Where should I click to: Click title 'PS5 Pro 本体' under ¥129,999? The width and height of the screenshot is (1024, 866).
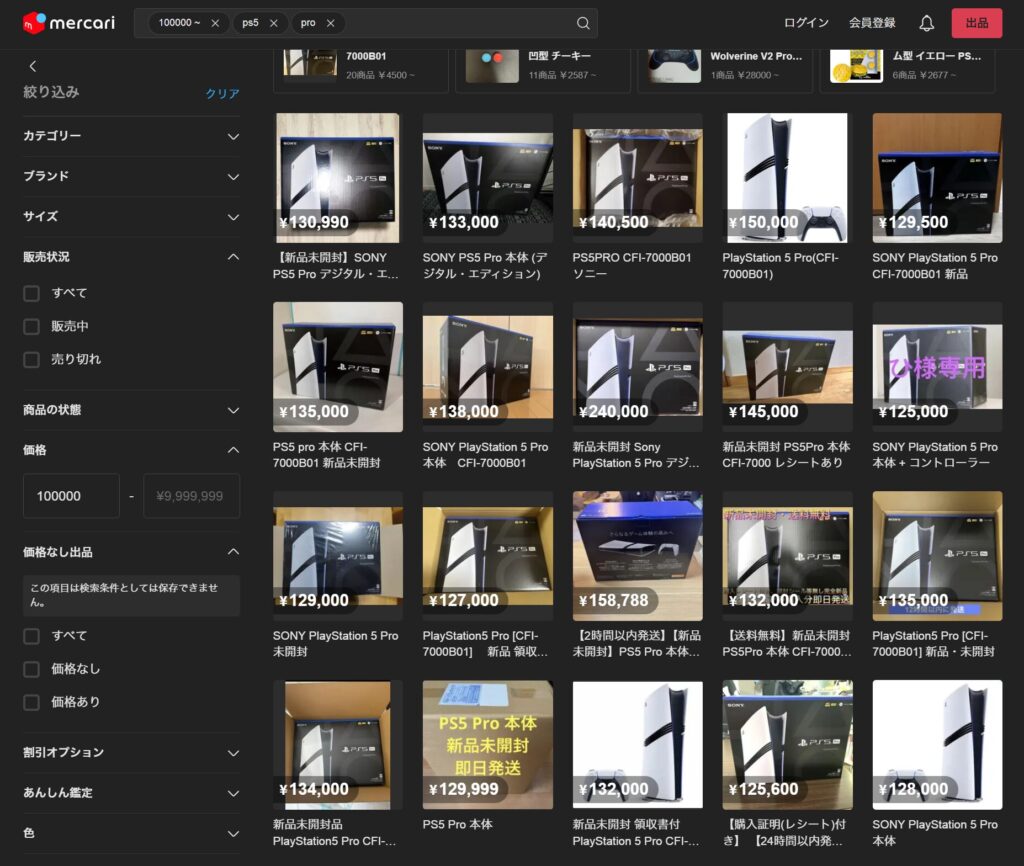[x=457, y=824]
